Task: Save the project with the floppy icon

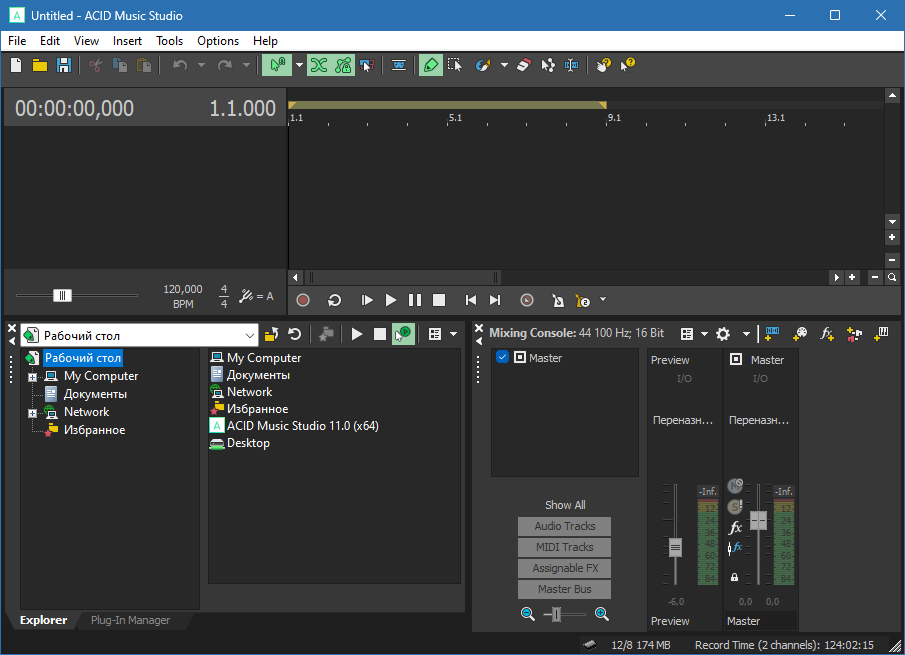Action: tap(63, 65)
